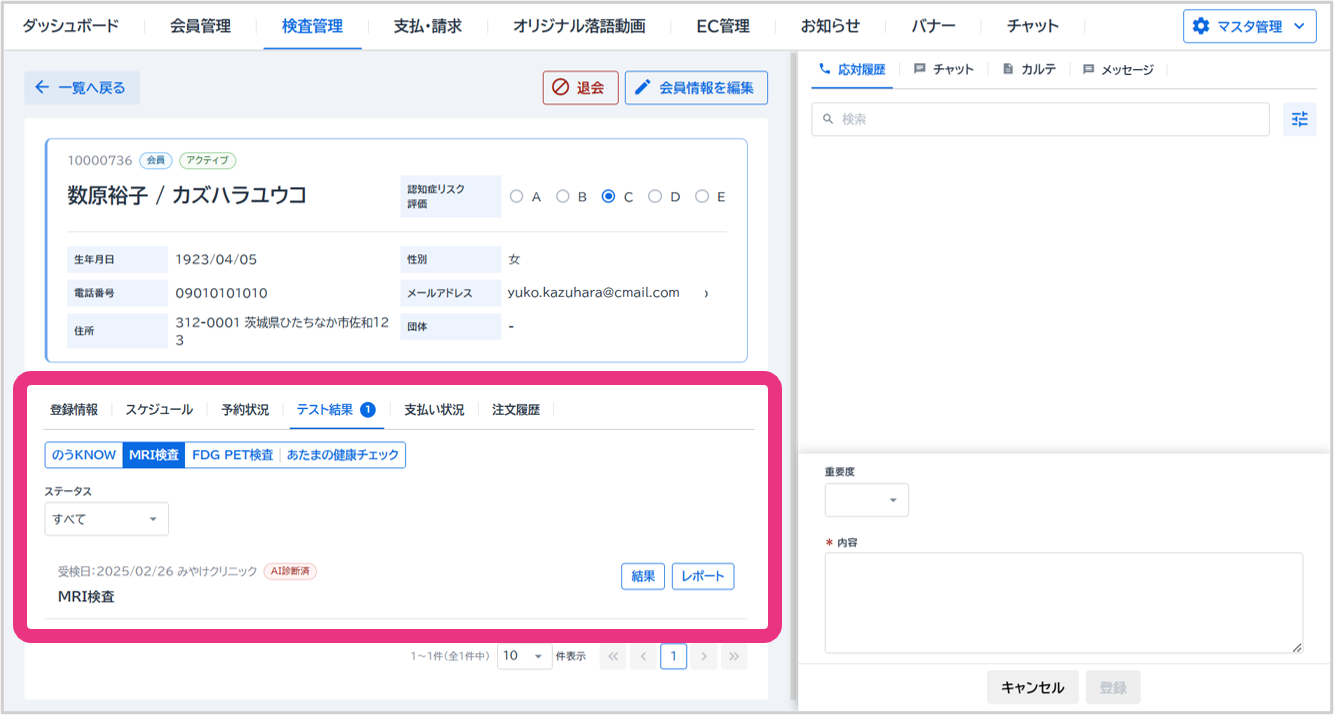Image resolution: width=1334 pixels, height=715 pixels.
Task: Select the FDG PET検査 test type
Action: (x=232, y=455)
